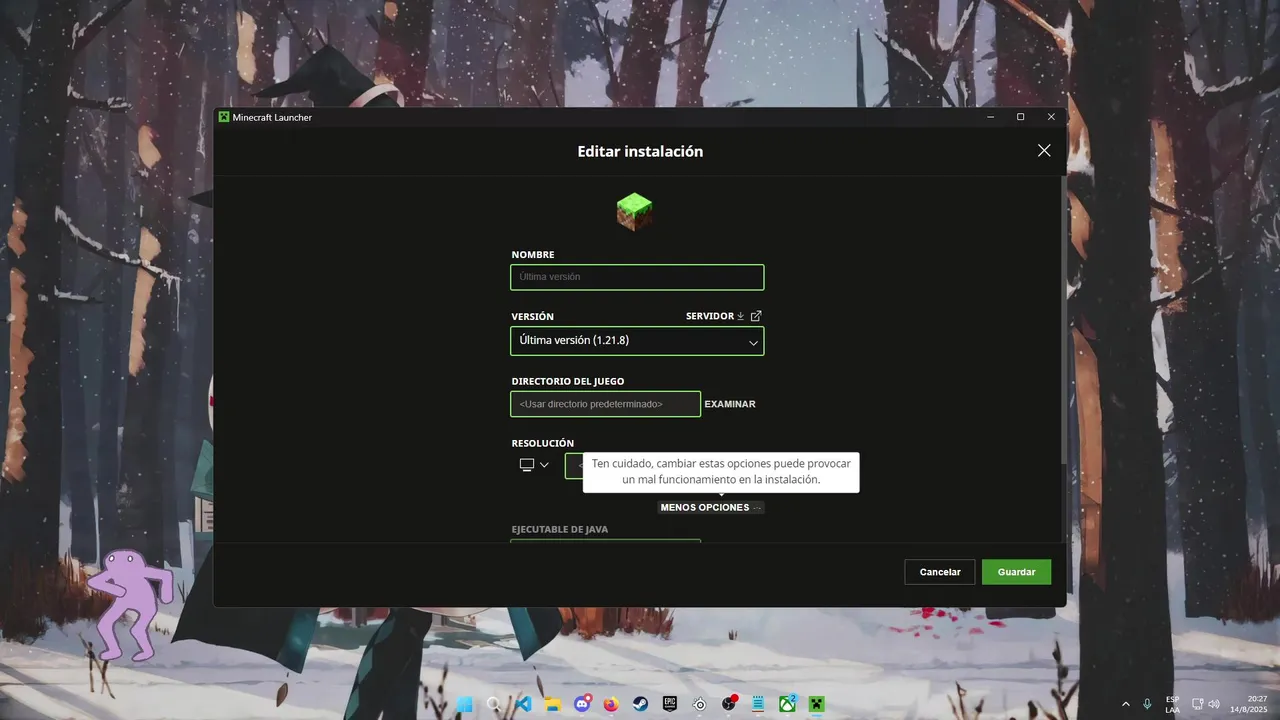
Task: Click the green Guardar button
Action: 1016,572
